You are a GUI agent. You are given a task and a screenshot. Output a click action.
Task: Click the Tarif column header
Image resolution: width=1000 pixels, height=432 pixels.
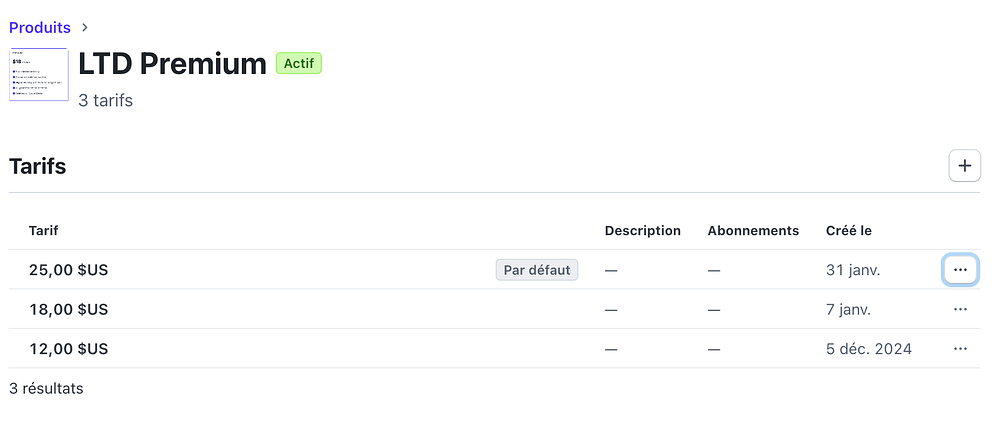coord(44,231)
